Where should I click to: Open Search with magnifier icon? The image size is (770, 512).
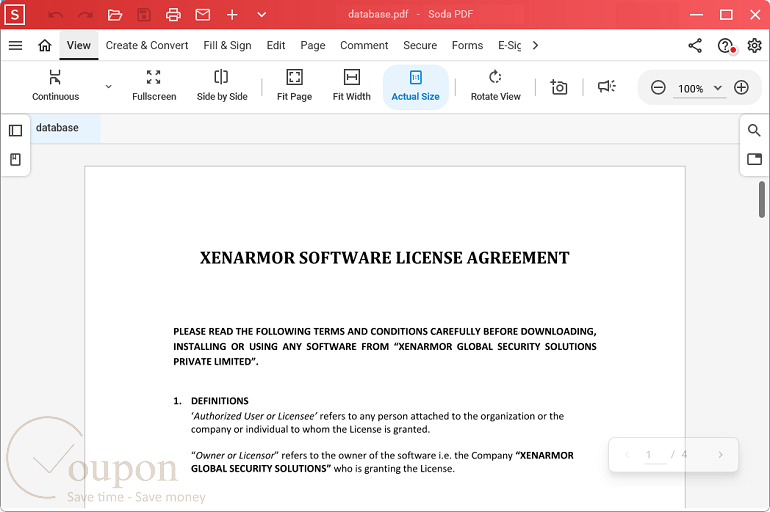(x=754, y=130)
